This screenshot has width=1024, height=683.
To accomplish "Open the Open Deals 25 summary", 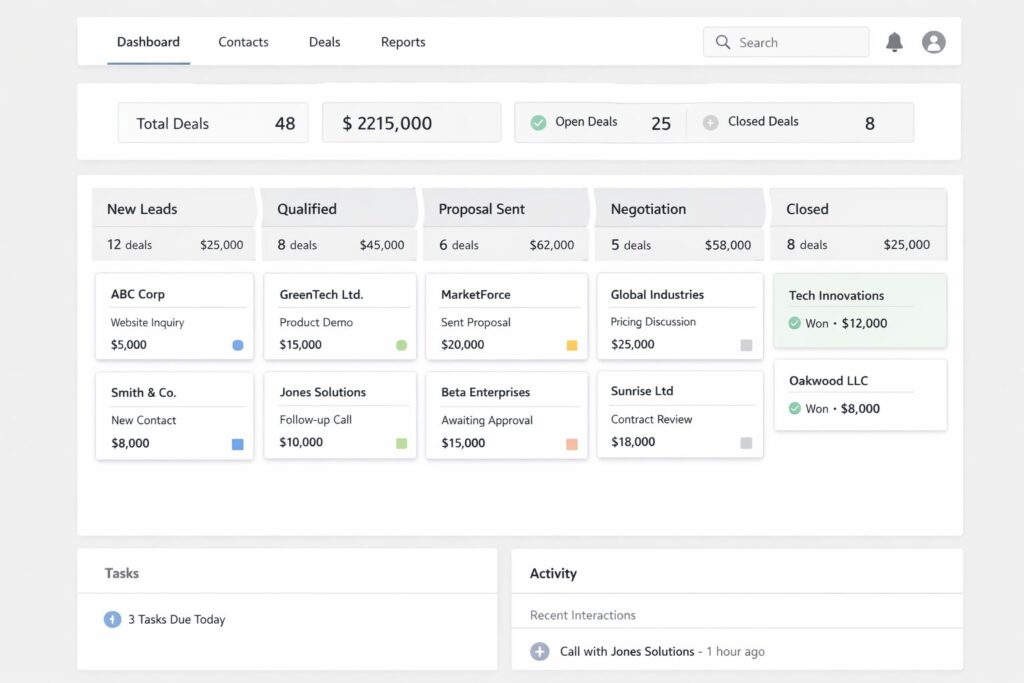I will click(x=600, y=123).
